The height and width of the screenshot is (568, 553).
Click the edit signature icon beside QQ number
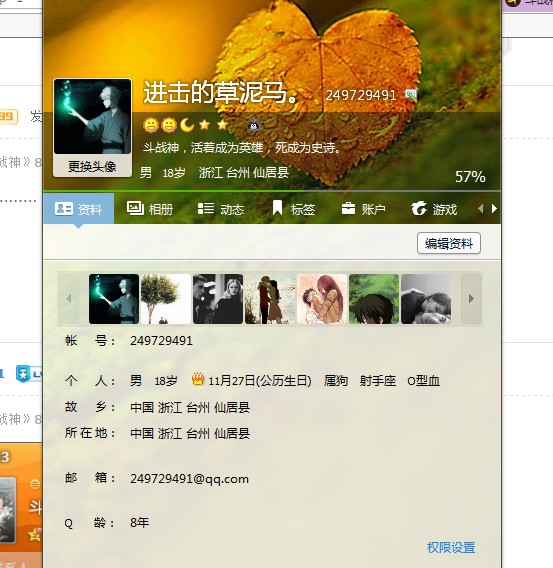411,95
